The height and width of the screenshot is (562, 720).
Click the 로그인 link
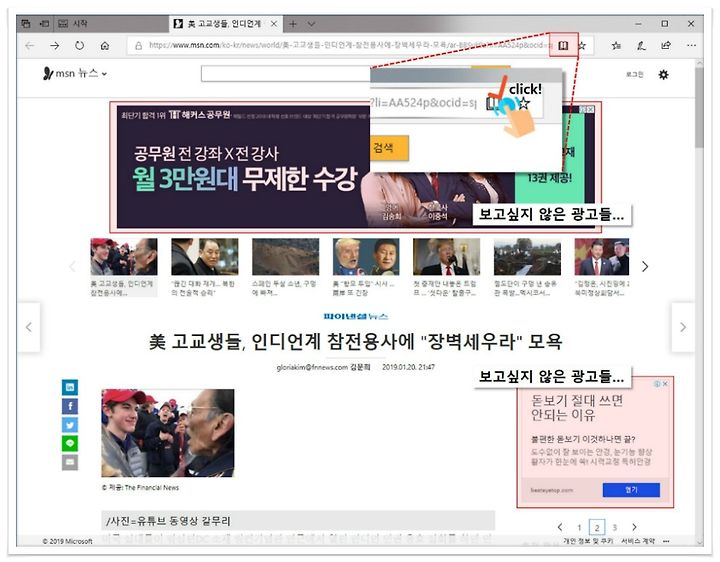point(635,74)
